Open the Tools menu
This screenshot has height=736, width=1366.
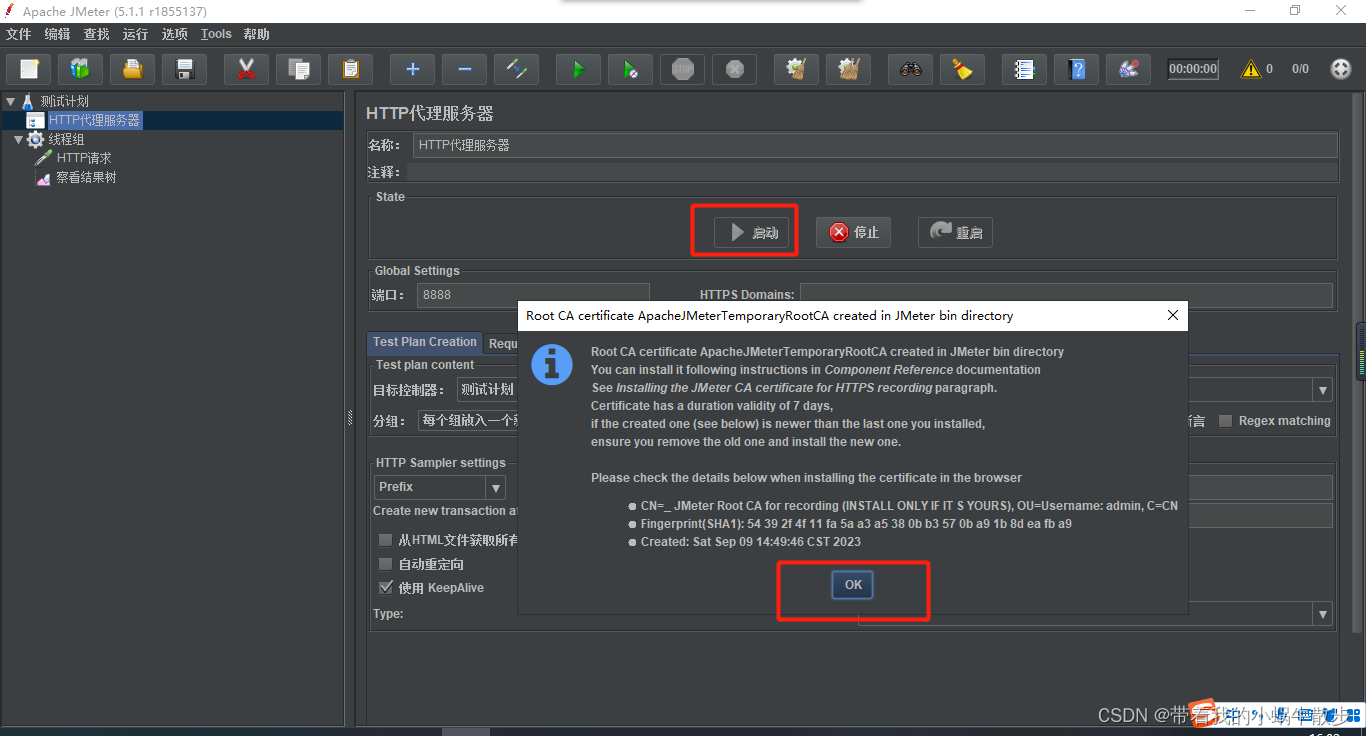coord(216,34)
